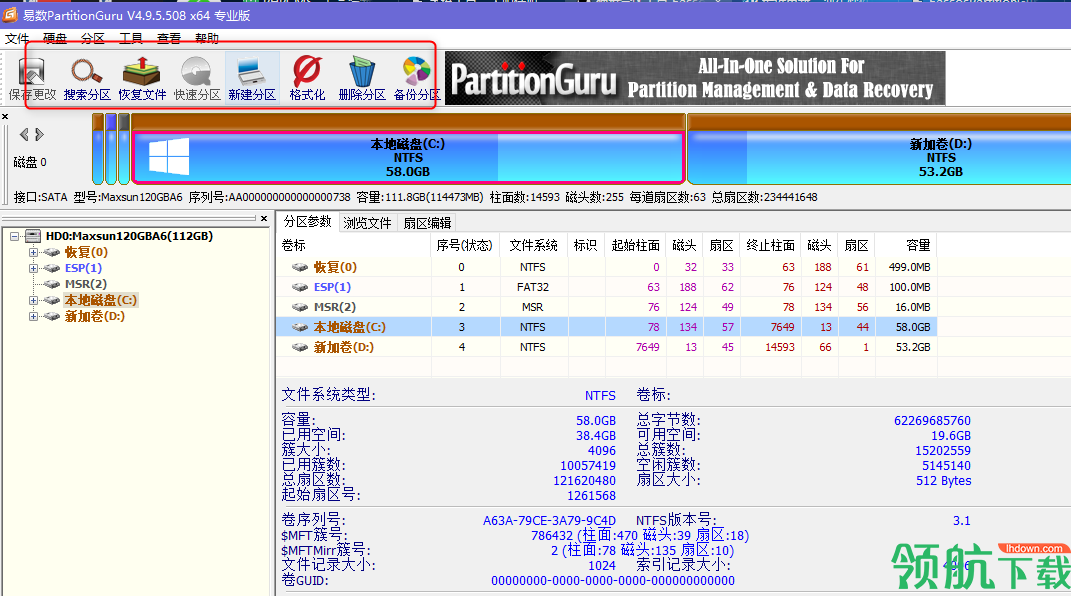Expand the 恢复(0) tree node
Image resolution: width=1071 pixels, height=596 pixels.
(x=33, y=252)
